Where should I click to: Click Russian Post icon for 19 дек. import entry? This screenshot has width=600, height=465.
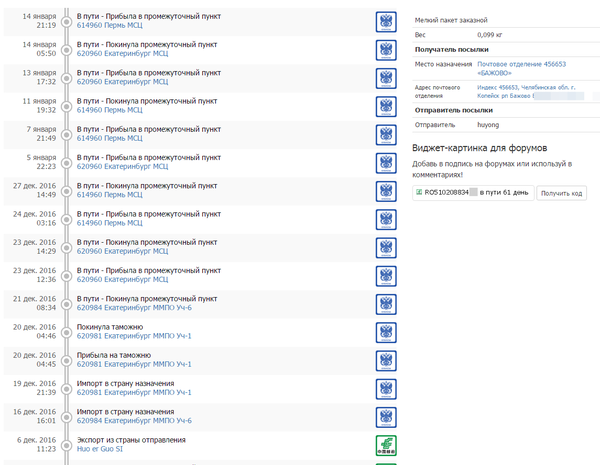click(x=386, y=388)
